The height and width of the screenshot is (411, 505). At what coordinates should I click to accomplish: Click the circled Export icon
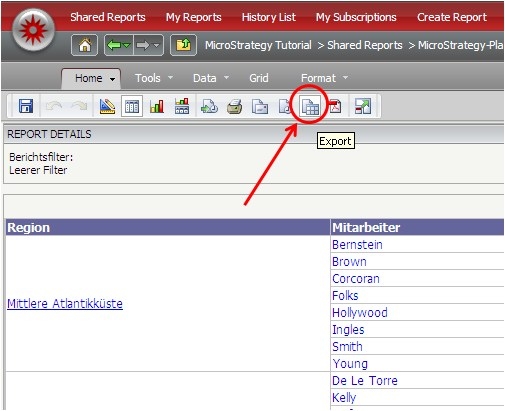click(x=310, y=106)
